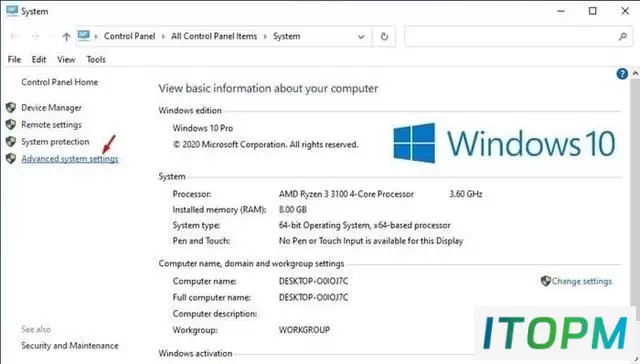
Task: Click the Microsoft Corporation copyright text
Action: (265, 144)
